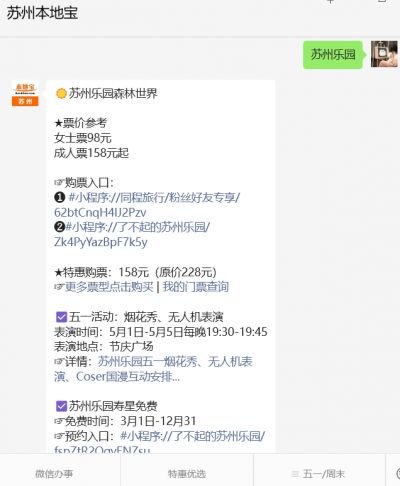This screenshot has height=486, width=400.
Task: Click the number 2 bullet icon
Action: tap(59, 227)
